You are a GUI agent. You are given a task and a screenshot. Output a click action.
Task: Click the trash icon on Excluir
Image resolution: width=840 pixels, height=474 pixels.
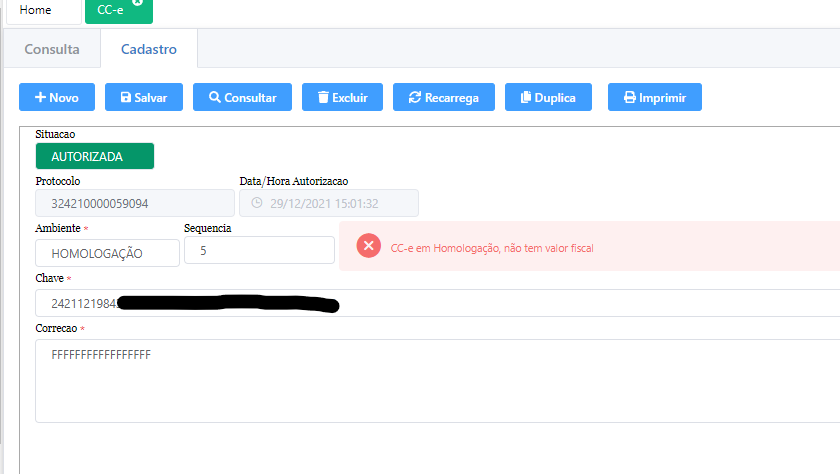[x=323, y=98]
